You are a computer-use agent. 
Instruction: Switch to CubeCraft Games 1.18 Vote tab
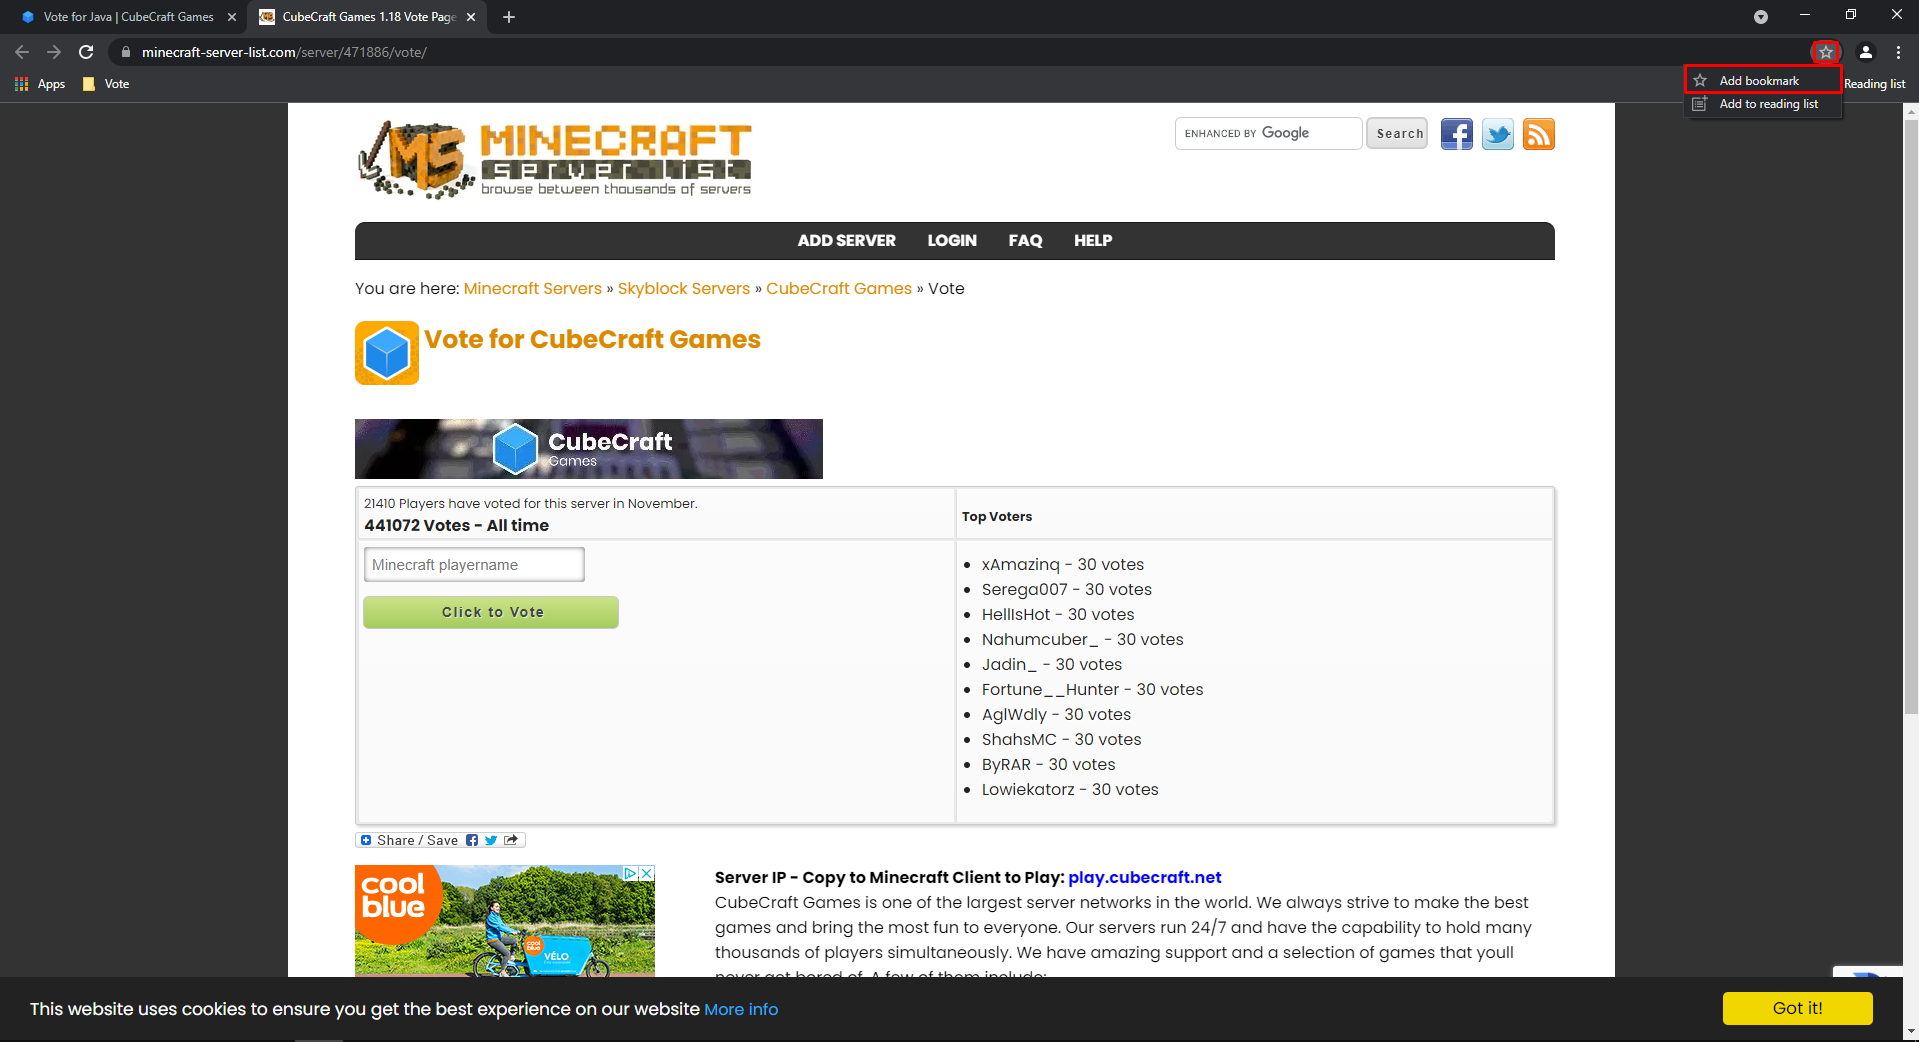(x=367, y=17)
